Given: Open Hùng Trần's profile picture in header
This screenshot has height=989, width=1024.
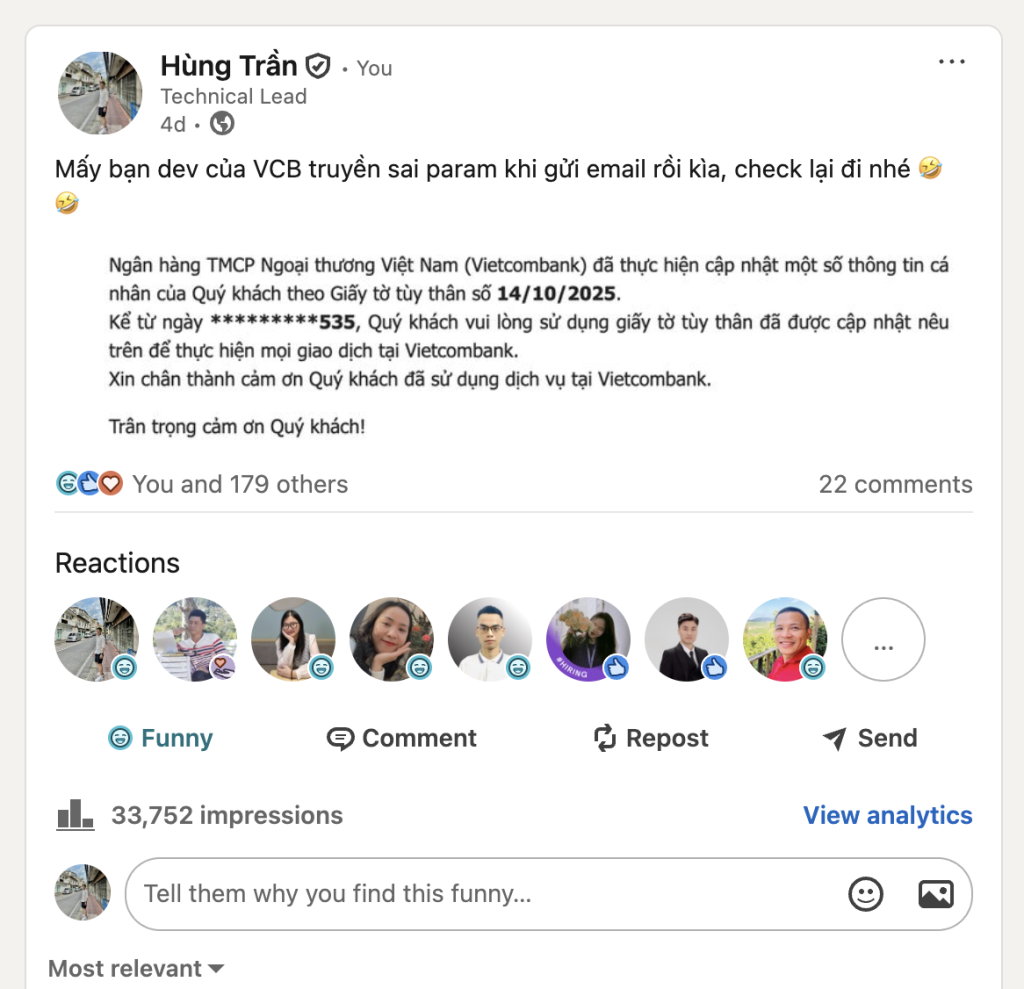Looking at the screenshot, I should (x=100, y=93).
